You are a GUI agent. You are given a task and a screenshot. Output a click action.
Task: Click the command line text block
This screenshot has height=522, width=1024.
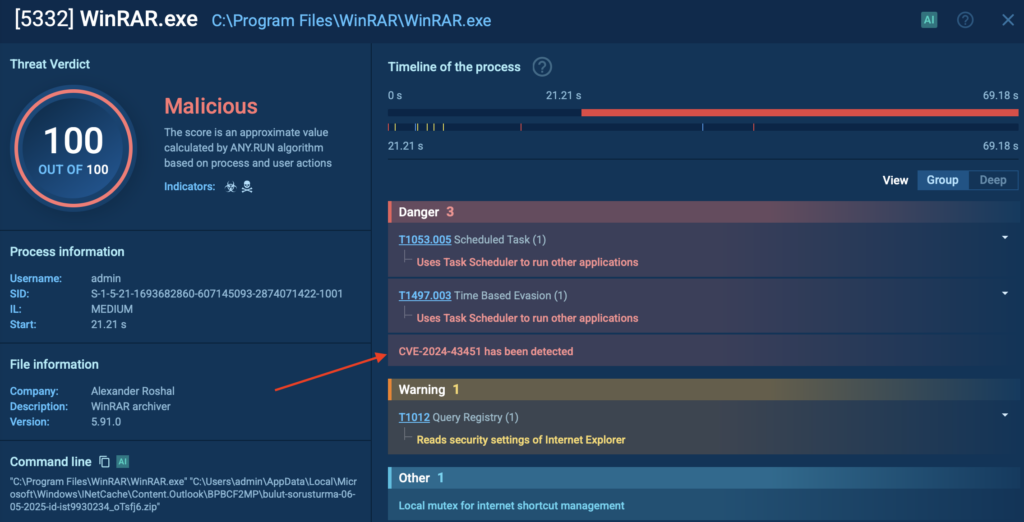tap(183, 494)
